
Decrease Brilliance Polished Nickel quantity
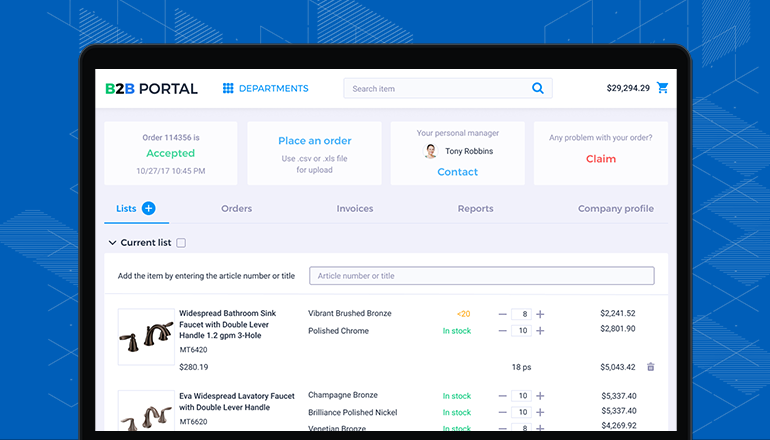click(x=503, y=412)
